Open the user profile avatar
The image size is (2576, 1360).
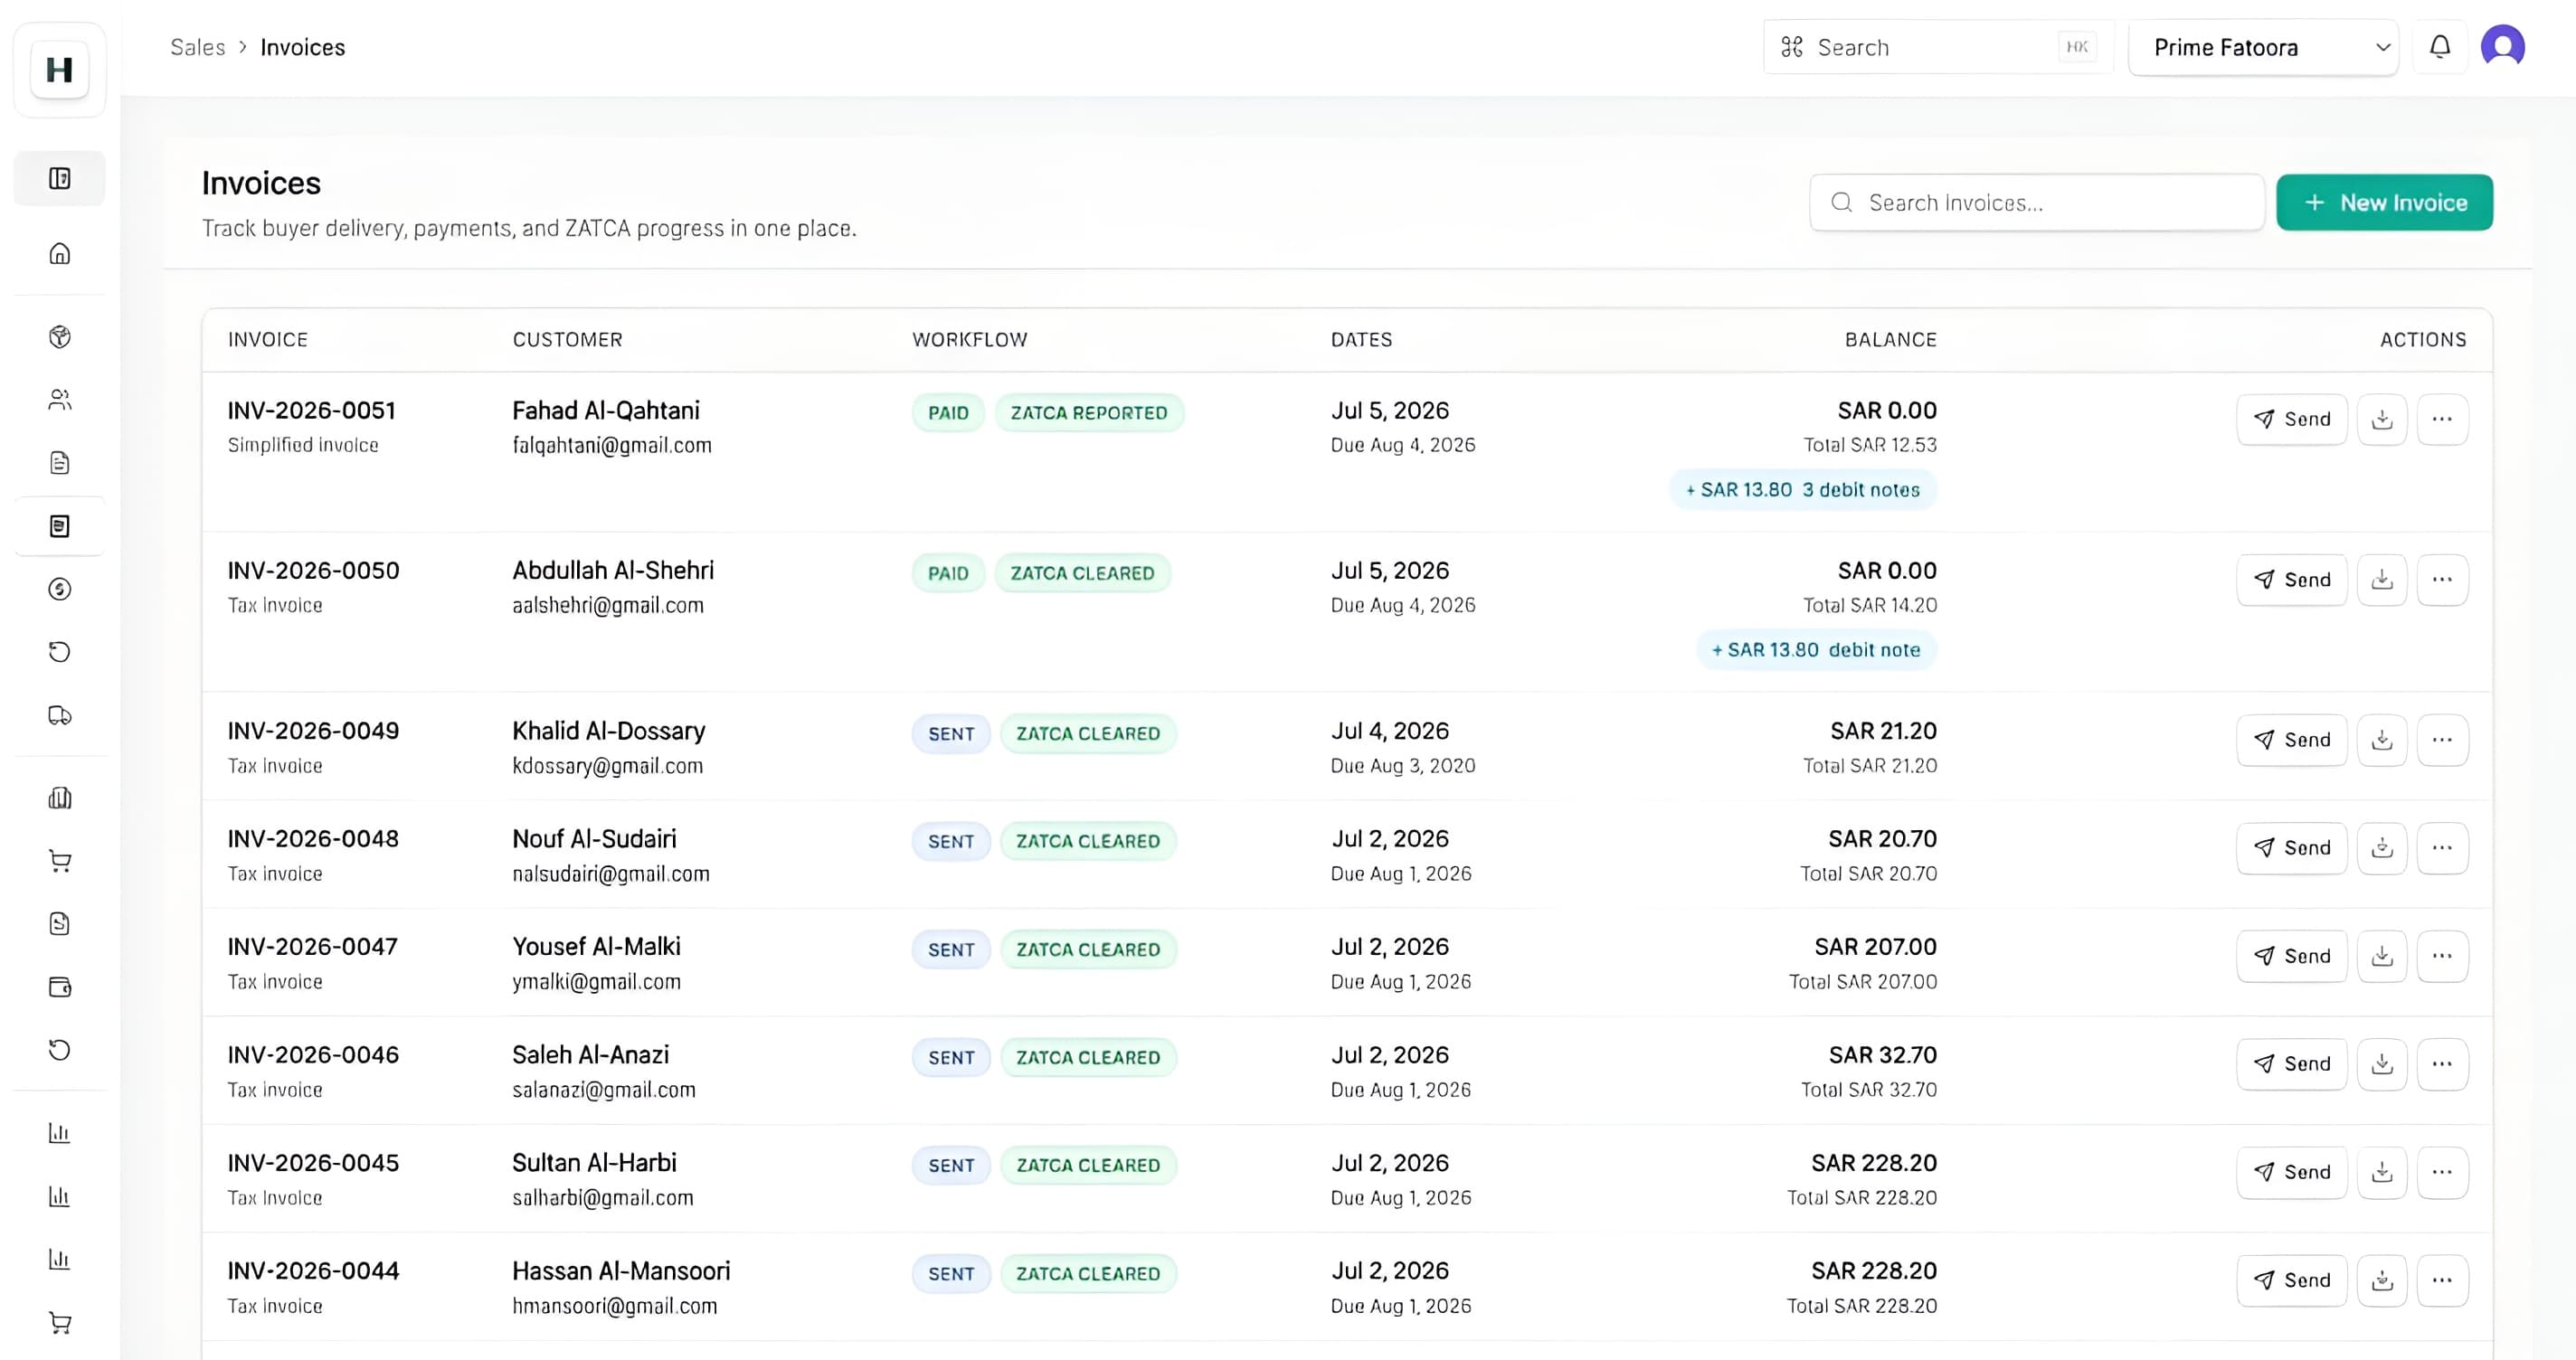2503,47
